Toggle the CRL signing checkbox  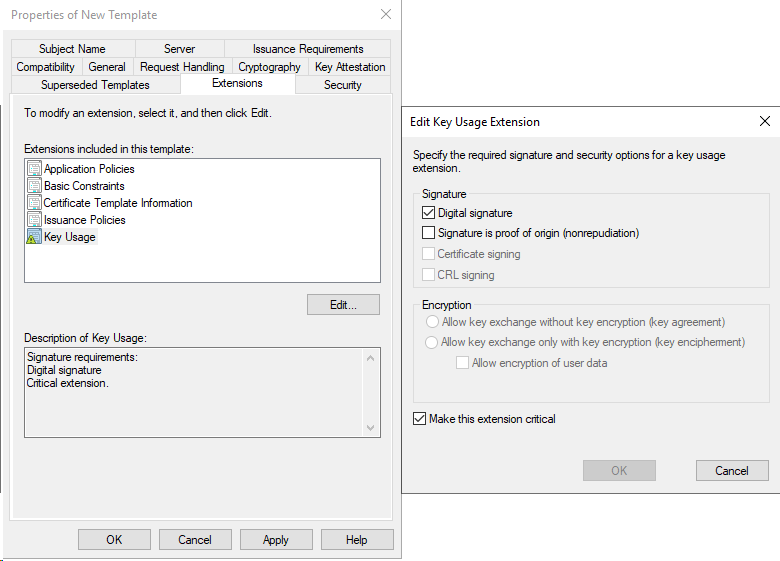pyautogui.click(x=428, y=275)
